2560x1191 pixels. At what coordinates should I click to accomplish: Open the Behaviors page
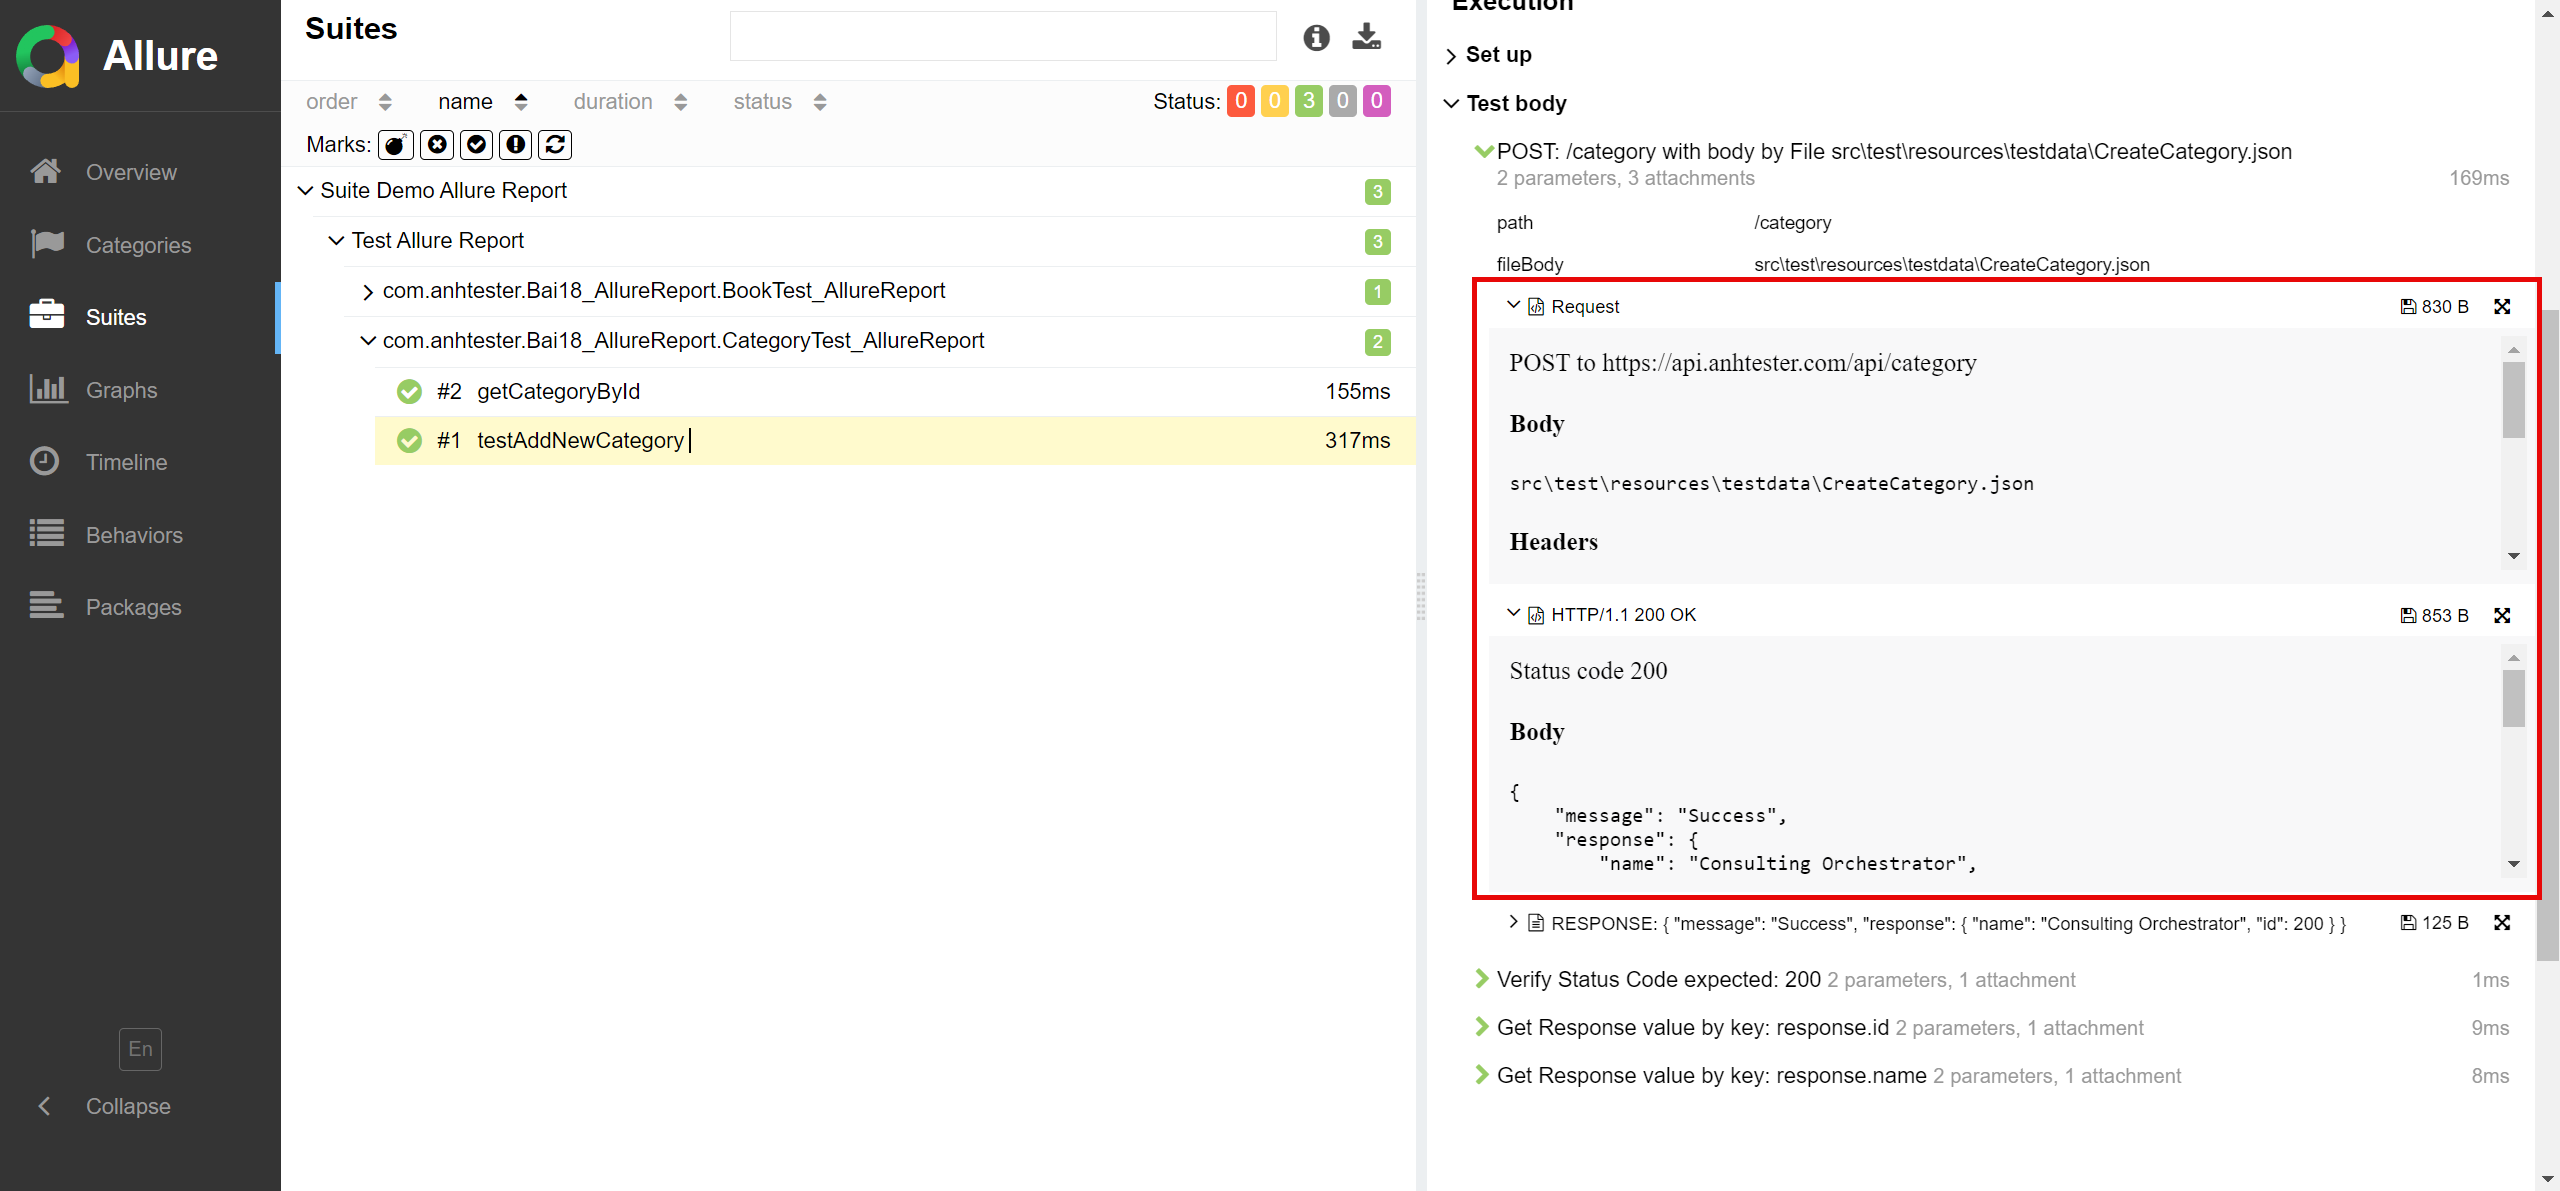point(140,535)
